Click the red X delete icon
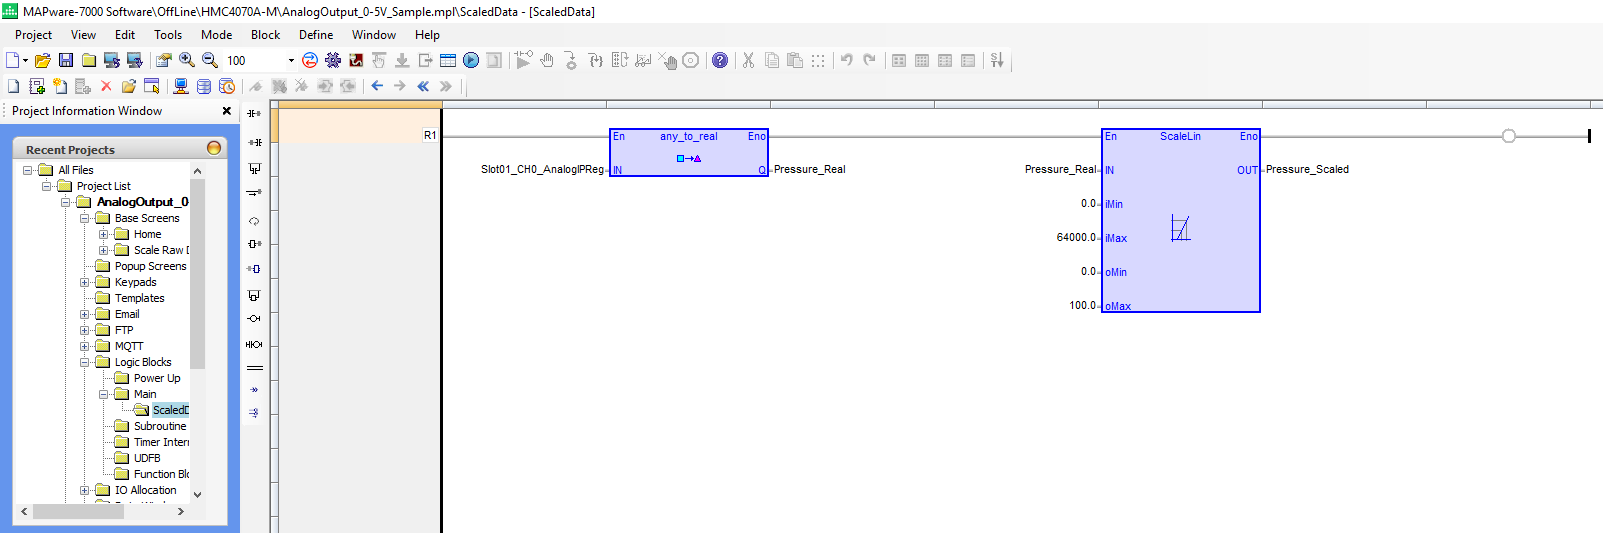The image size is (1603, 533). 106,87
